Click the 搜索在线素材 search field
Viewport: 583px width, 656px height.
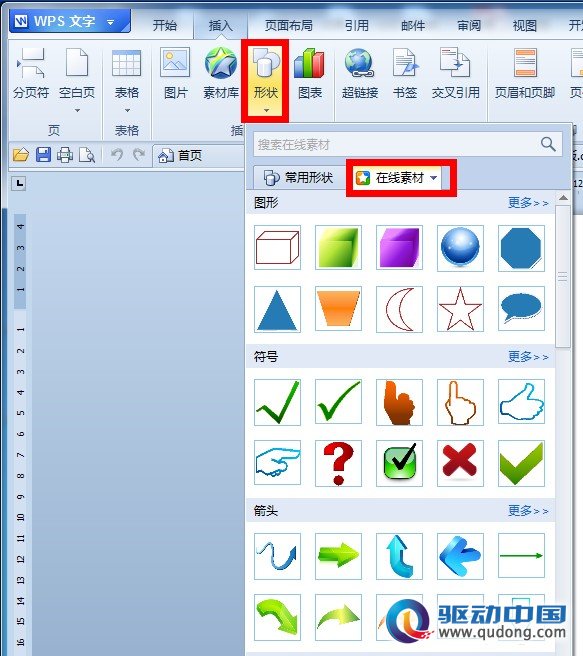click(395, 144)
